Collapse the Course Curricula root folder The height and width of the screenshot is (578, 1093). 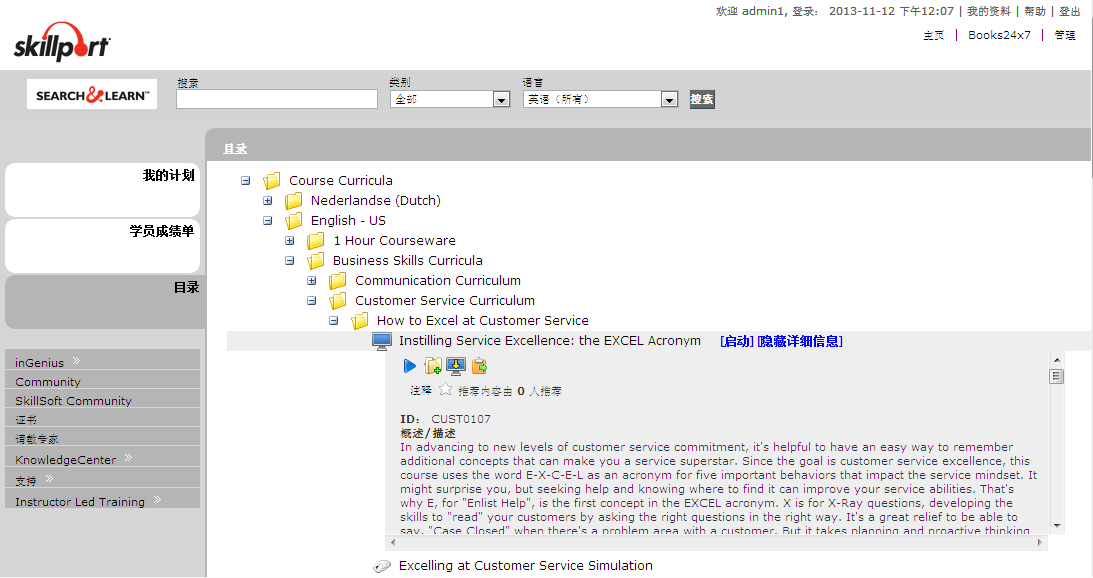(x=246, y=181)
